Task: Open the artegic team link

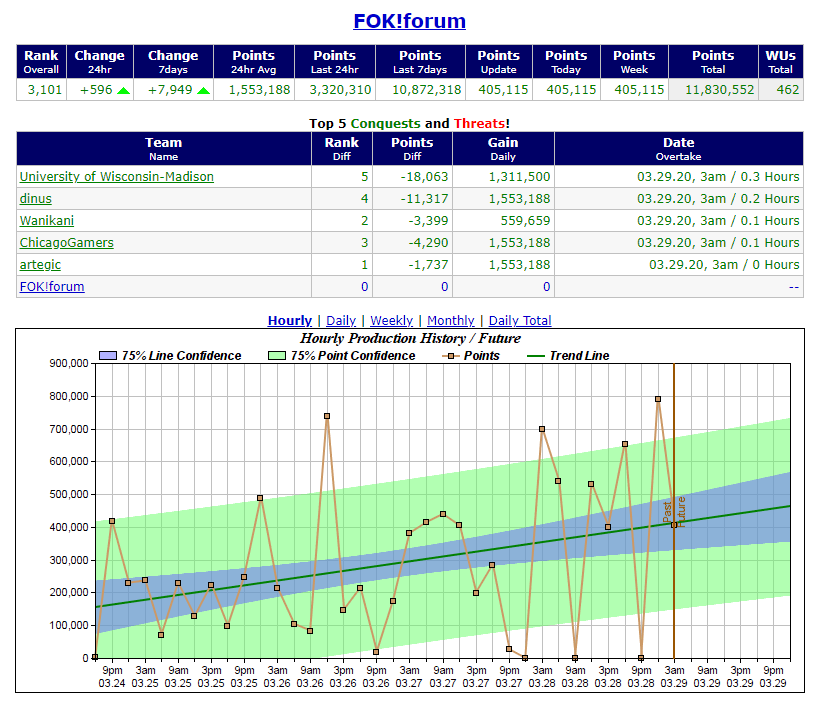Action: pyautogui.click(x=41, y=265)
